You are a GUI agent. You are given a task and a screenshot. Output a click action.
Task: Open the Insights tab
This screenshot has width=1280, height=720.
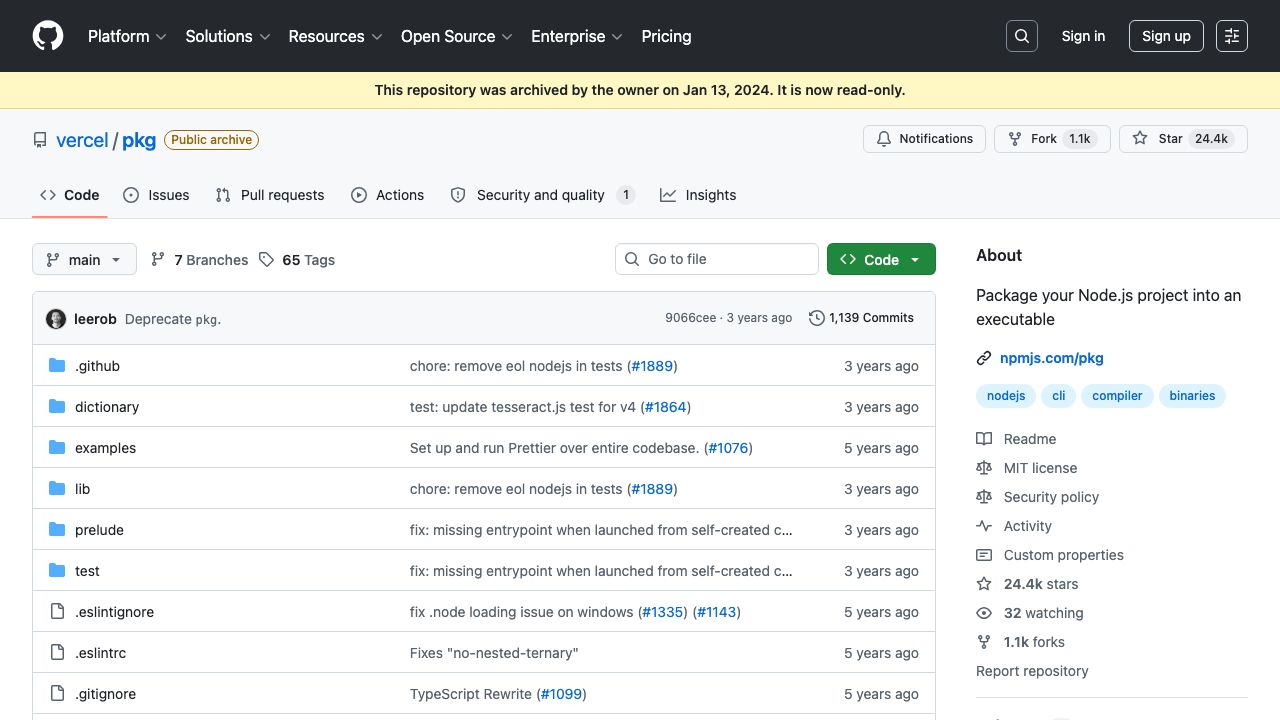[x=698, y=195]
